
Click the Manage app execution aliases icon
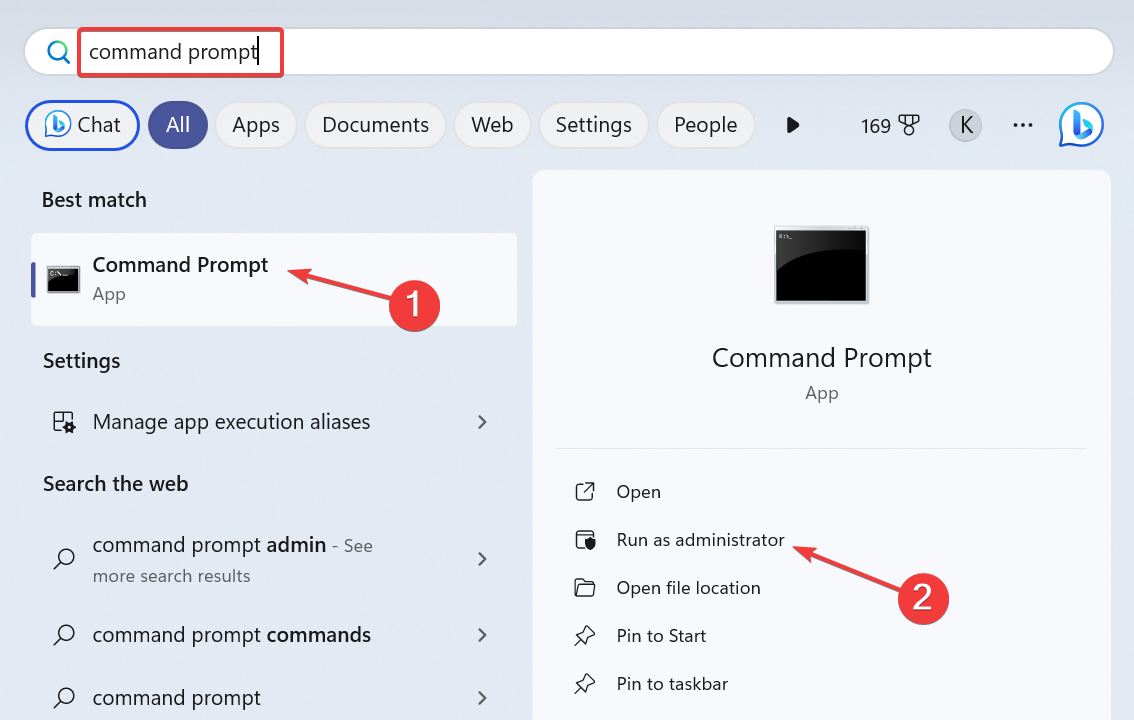(64, 422)
